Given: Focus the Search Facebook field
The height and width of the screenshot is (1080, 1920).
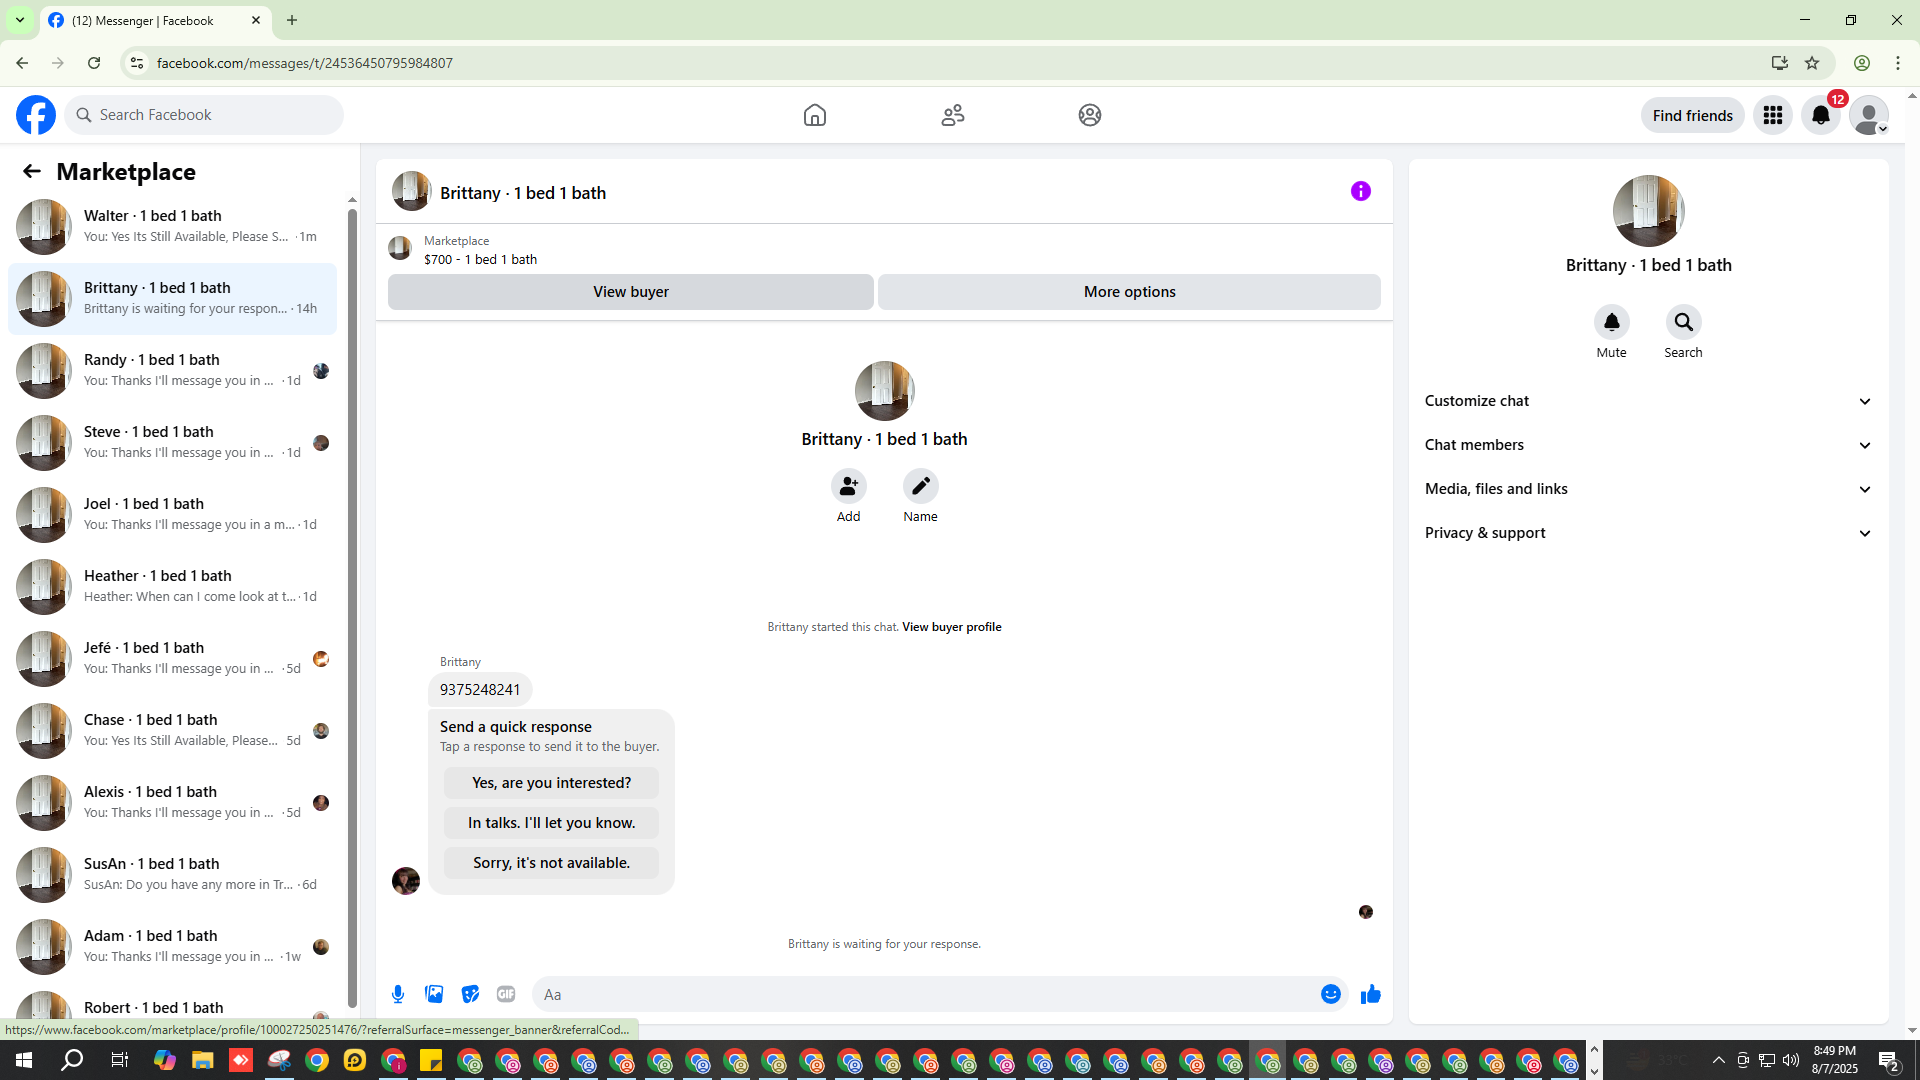Looking at the screenshot, I should pos(204,115).
